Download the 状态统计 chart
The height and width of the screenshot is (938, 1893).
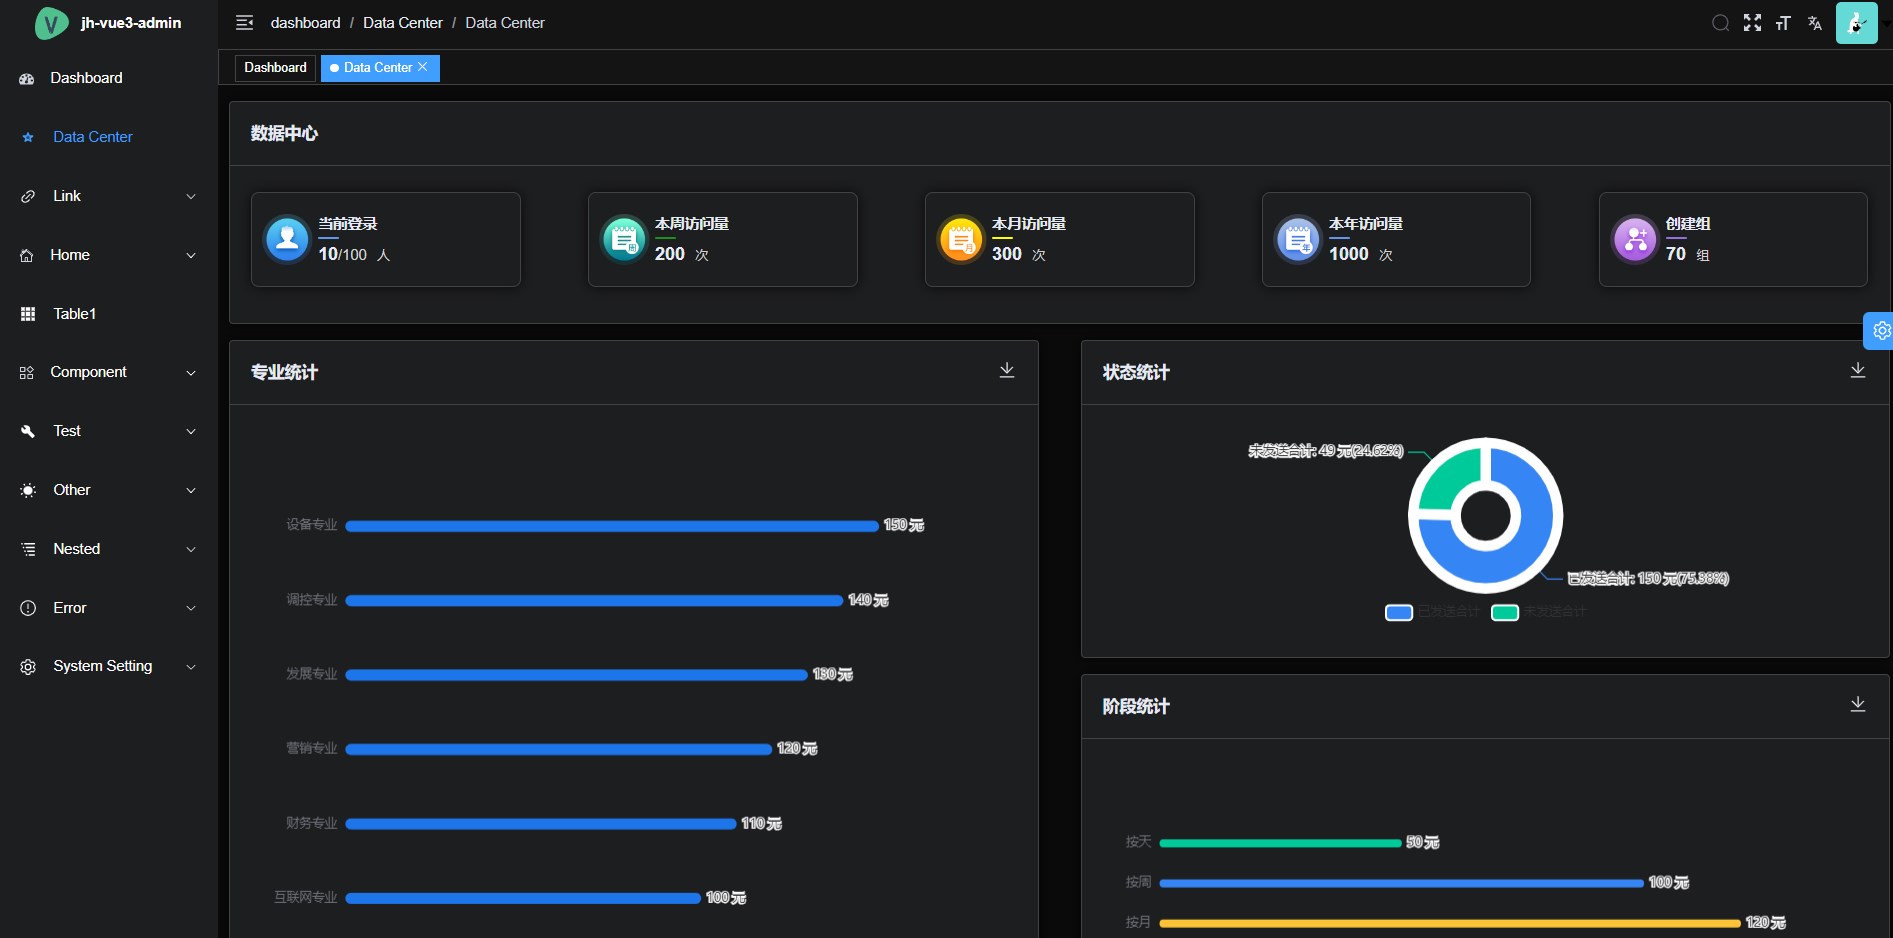(1858, 370)
